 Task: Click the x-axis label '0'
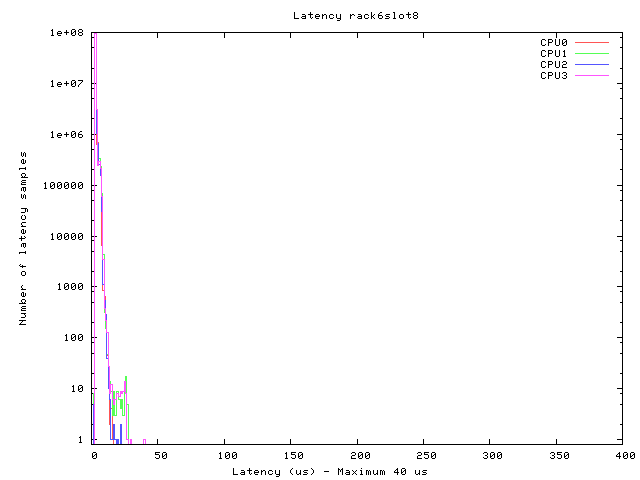click(x=94, y=456)
